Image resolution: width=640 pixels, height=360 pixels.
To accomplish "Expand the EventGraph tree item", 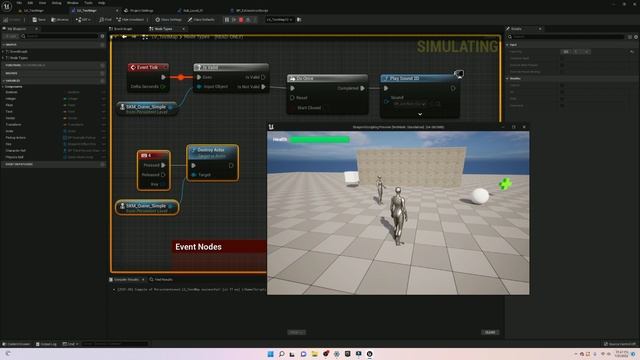I will 4,51.
